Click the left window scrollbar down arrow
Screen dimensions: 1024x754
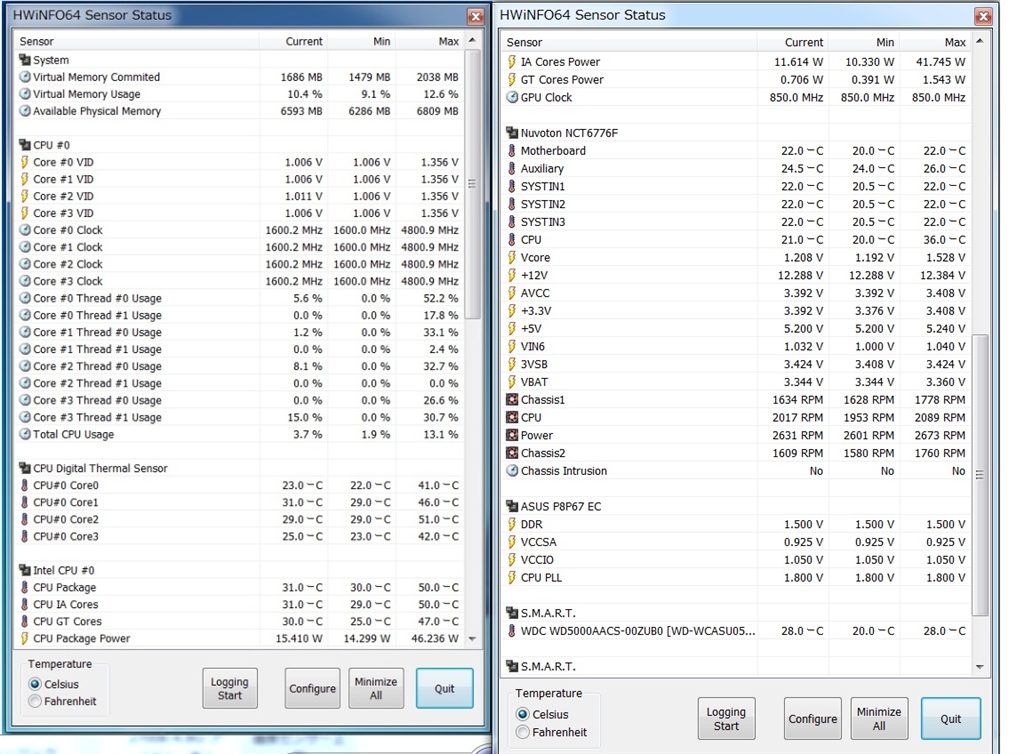[x=472, y=638]
